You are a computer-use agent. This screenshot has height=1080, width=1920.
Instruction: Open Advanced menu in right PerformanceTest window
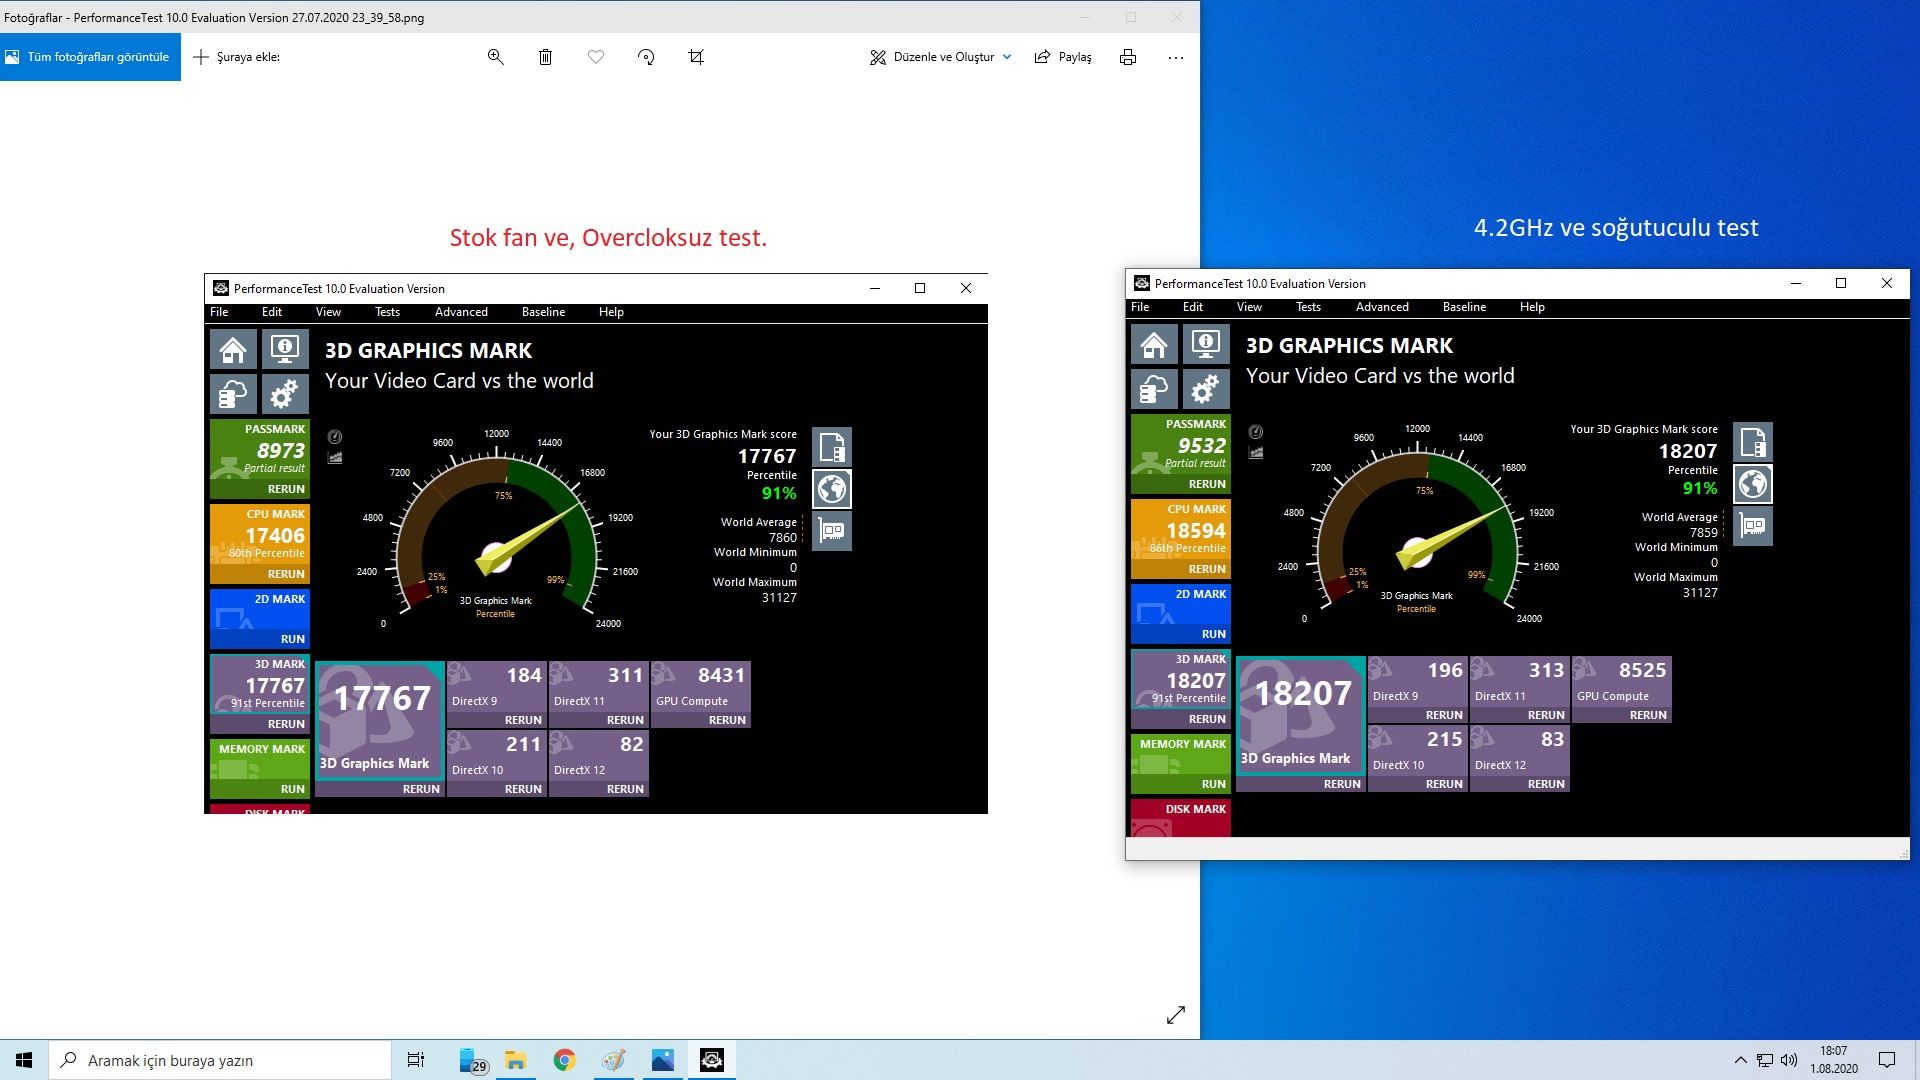click(1381, 307)
